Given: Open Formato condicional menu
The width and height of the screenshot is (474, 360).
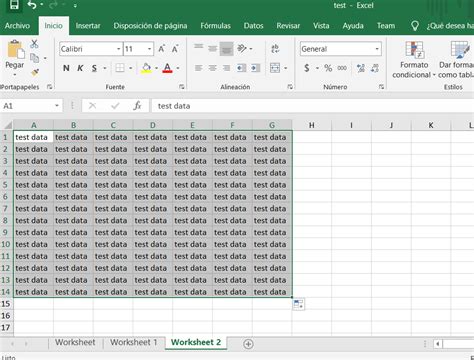Looking at the screenshot, I should (414, 60).
